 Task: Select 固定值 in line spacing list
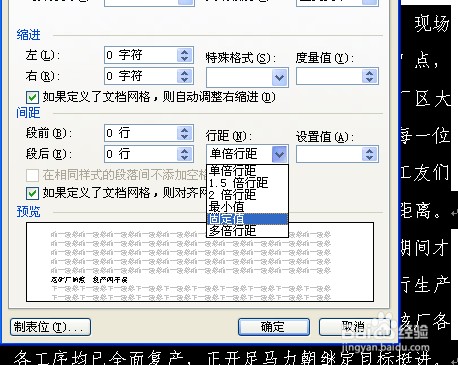[247, 219]
